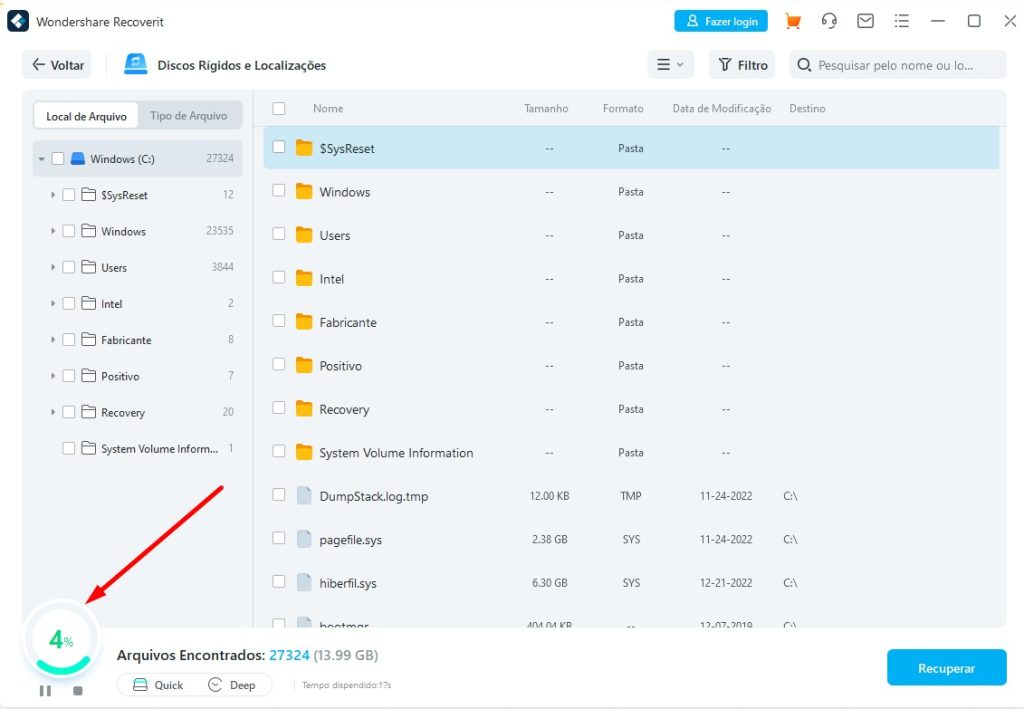Go back with the Voltar button
Screen dimensions: 1024x709
57,65
